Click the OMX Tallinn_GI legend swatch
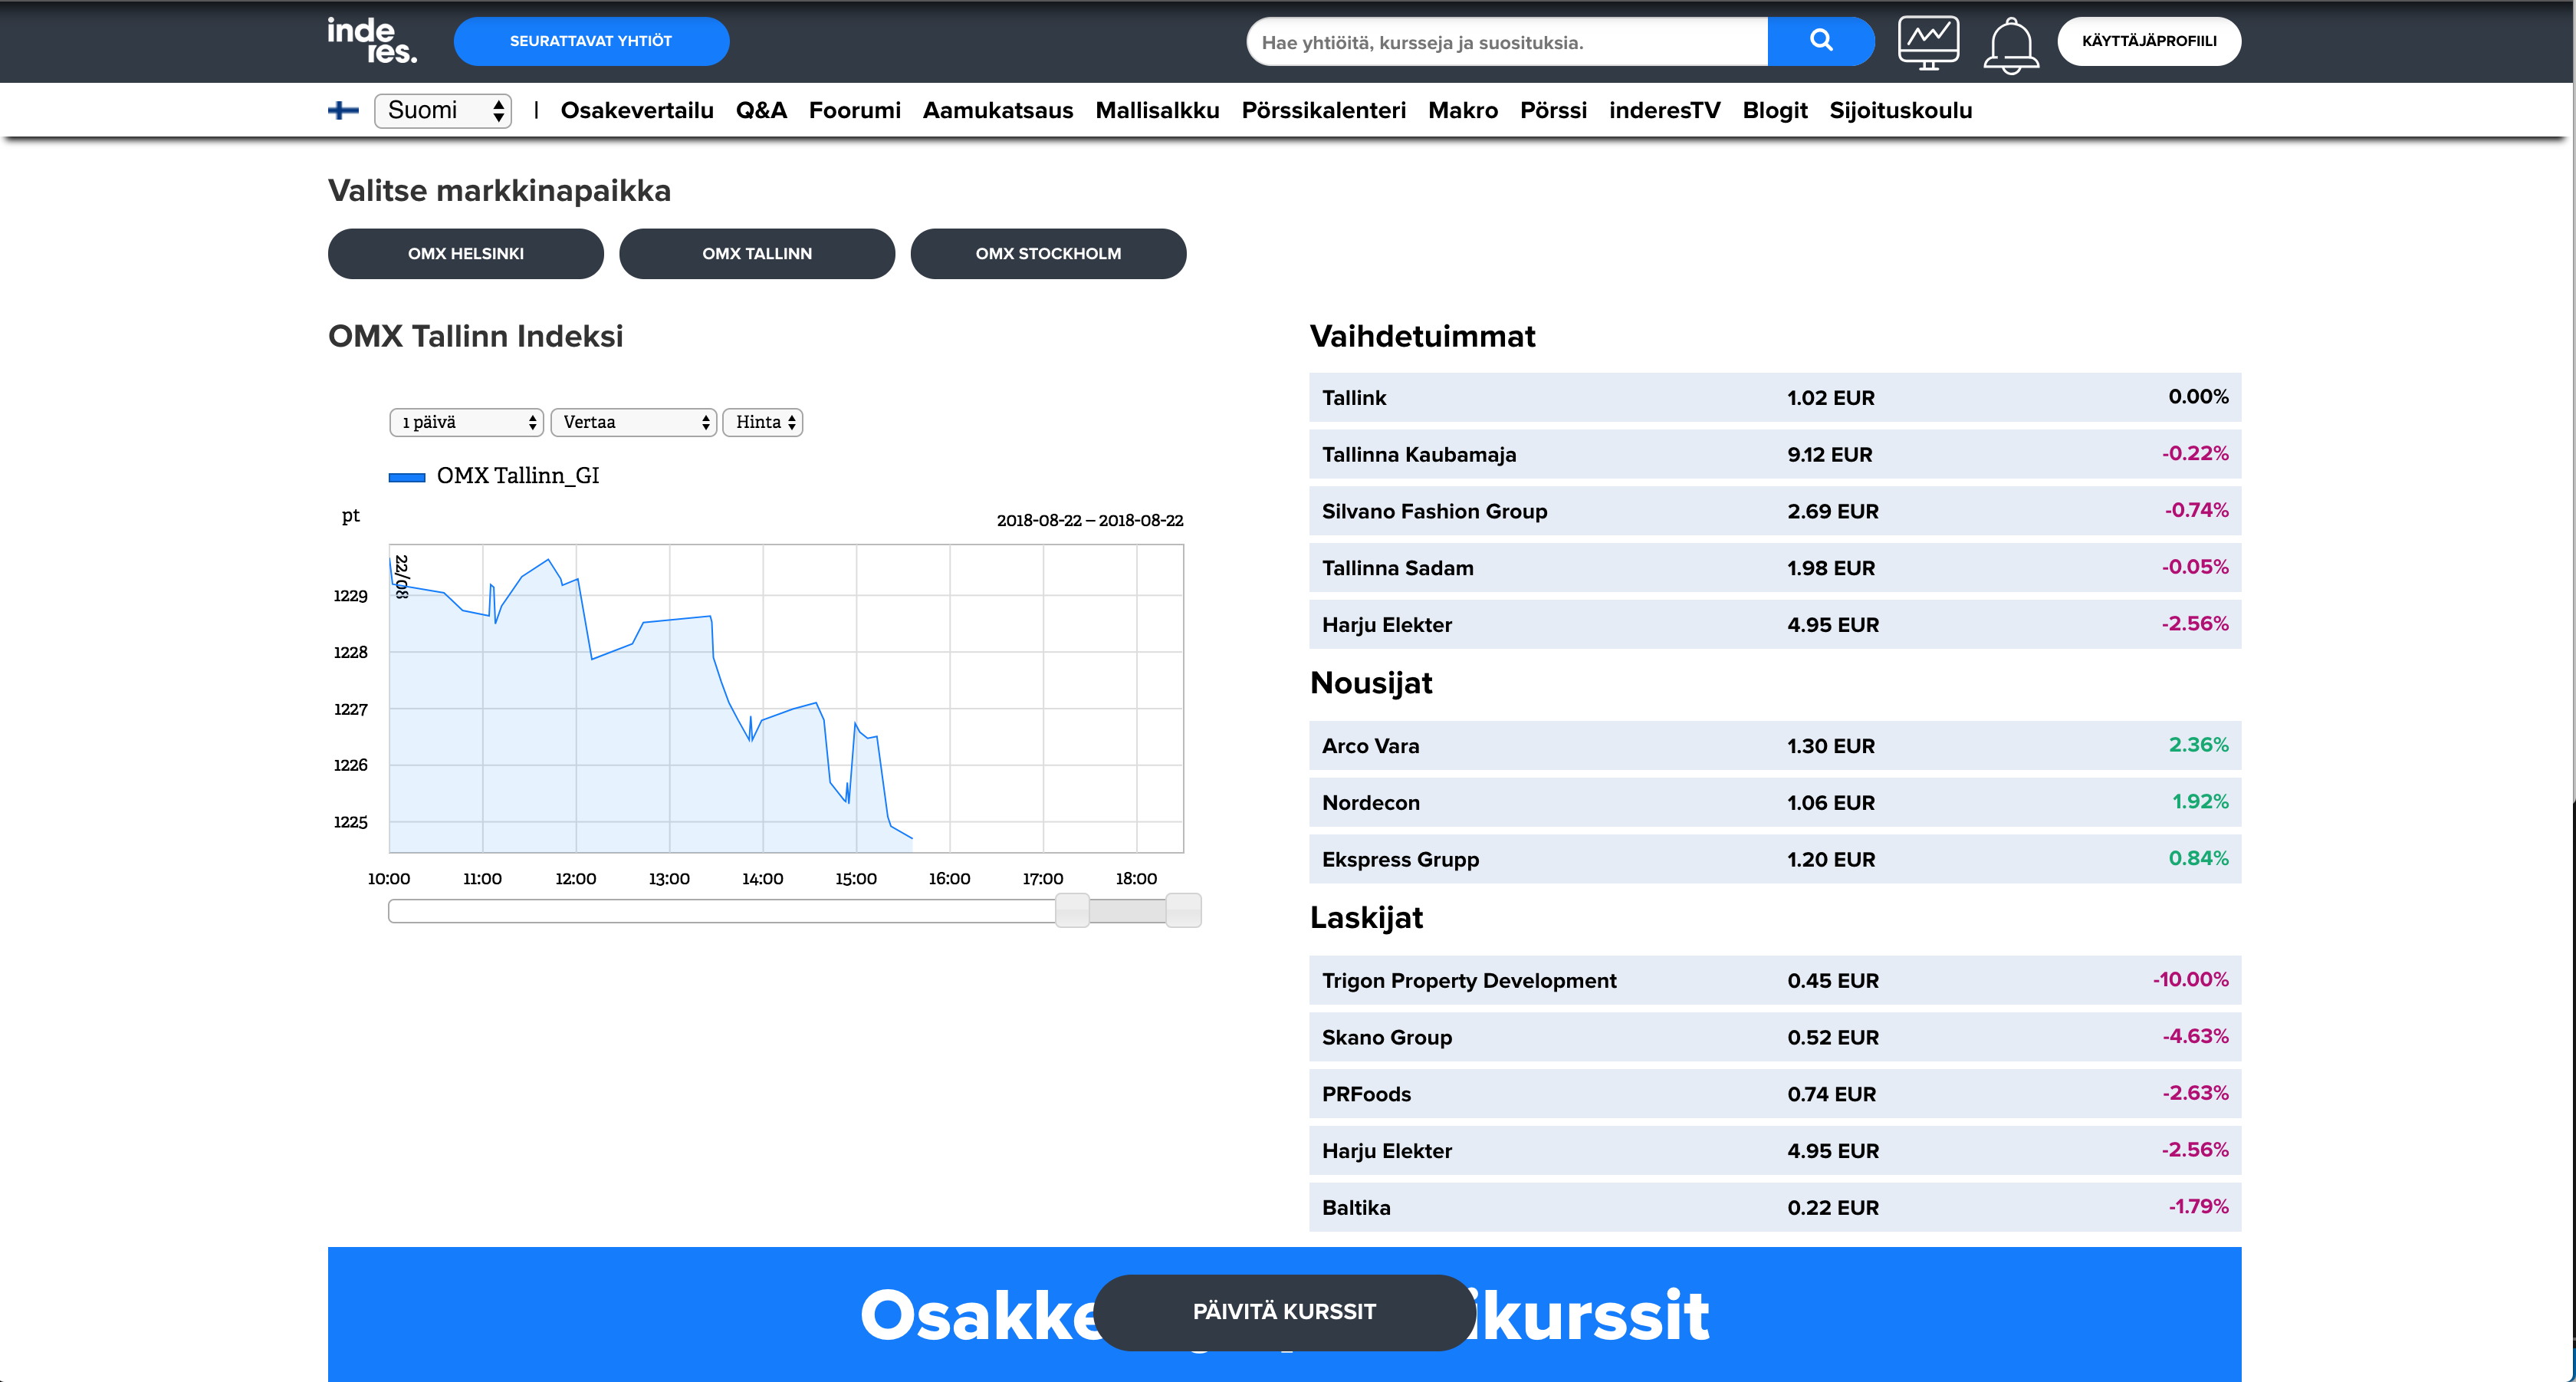The height and width of the screenshot is (1382, 2576). coord(407,477)
